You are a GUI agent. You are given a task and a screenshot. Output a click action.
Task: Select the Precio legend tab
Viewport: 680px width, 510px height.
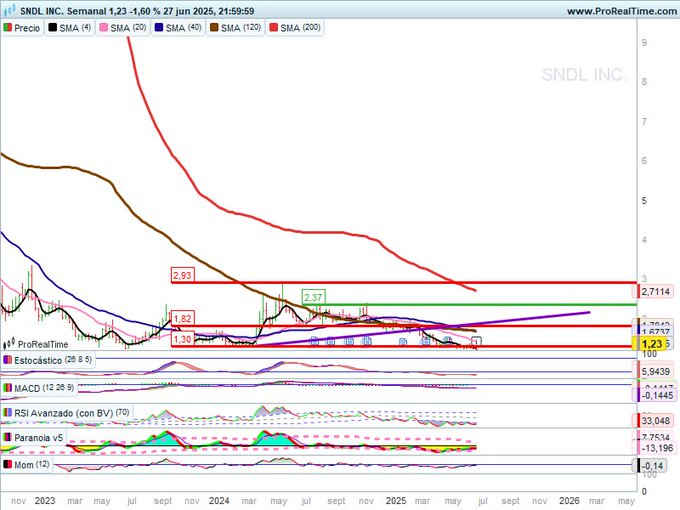[22, 28]
